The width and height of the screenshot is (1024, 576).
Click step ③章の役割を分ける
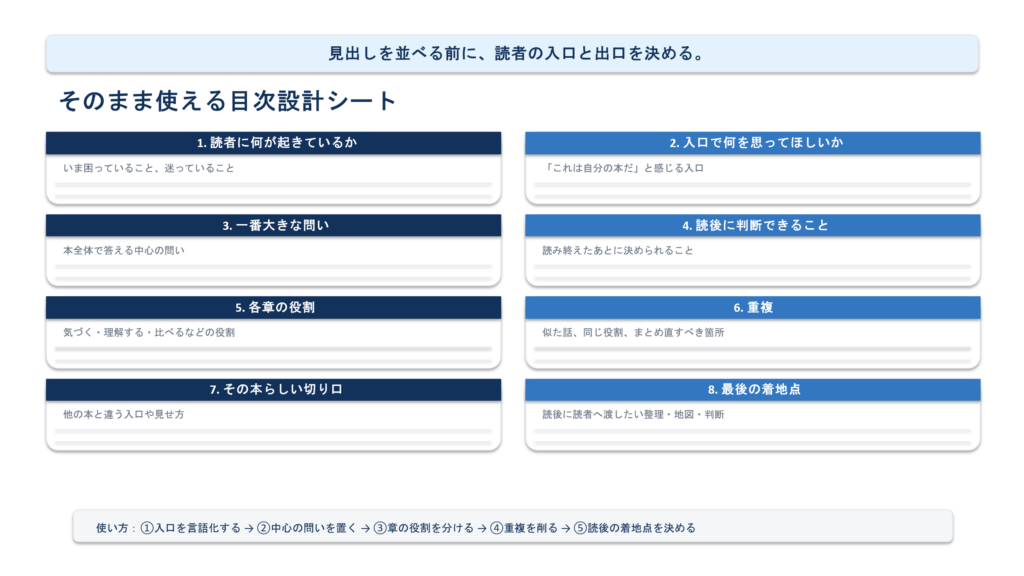423,528
